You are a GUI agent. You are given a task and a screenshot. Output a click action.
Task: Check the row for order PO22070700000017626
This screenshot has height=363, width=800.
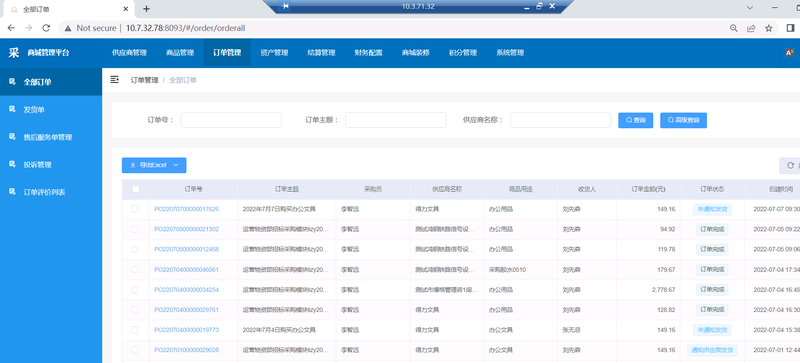click(x=135, y=209)
